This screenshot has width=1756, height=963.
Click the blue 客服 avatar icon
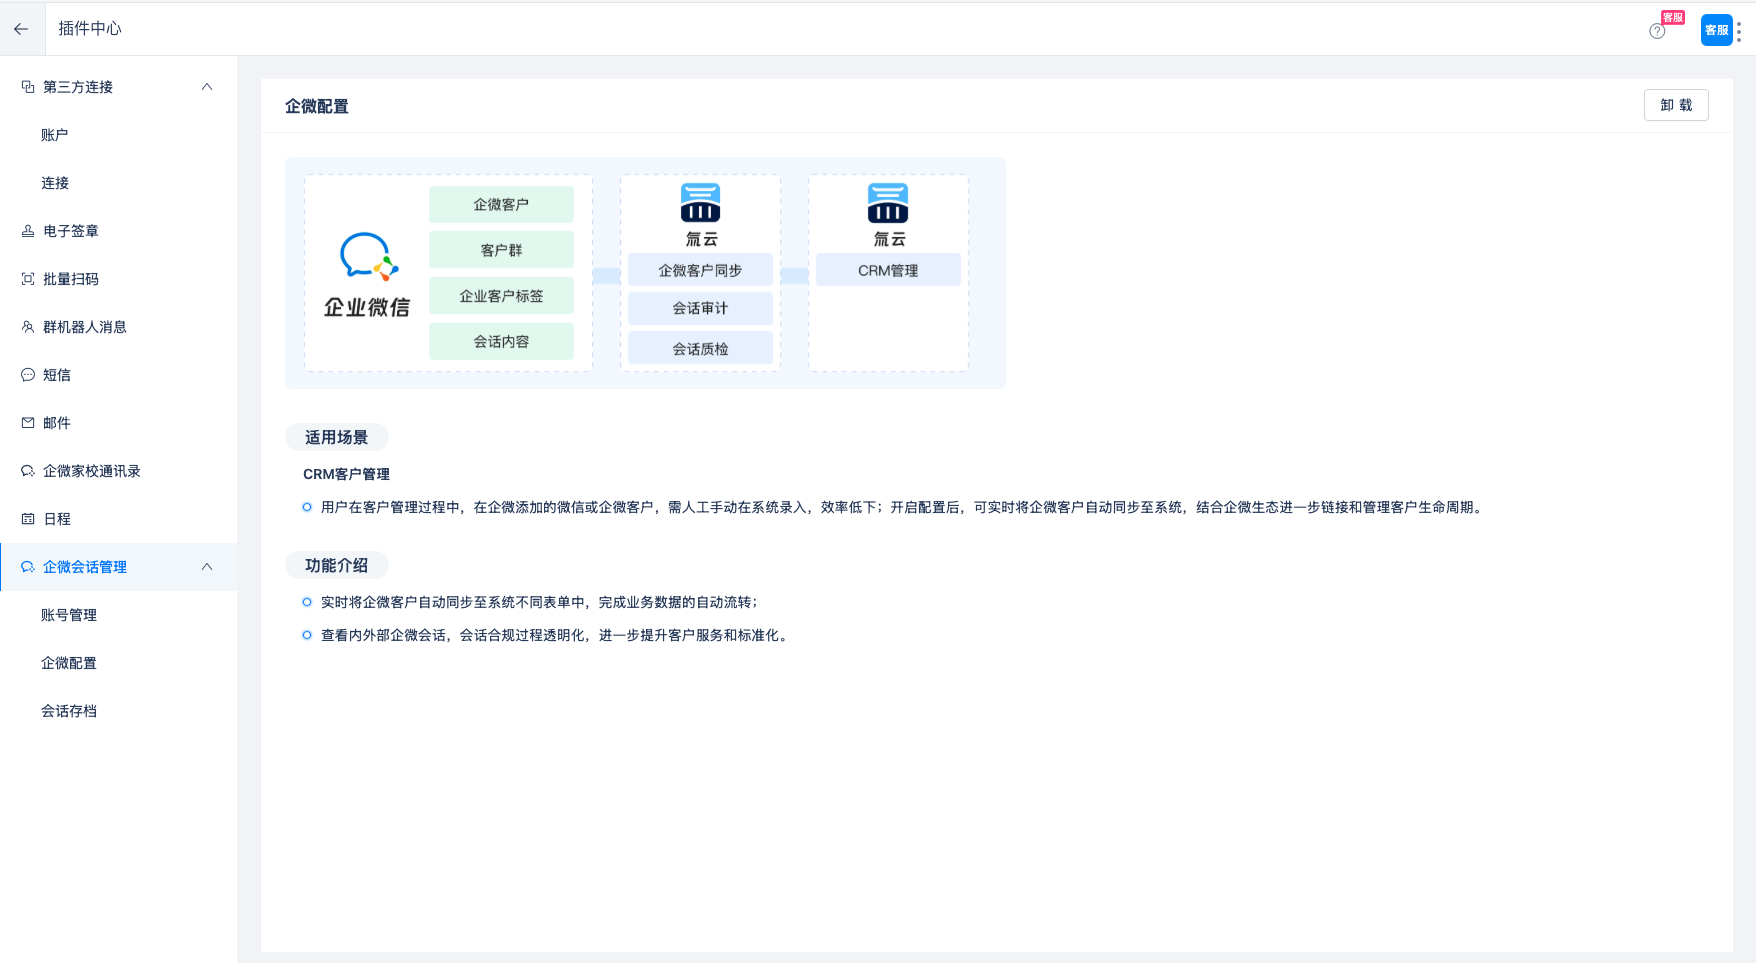coord(1716,30)
